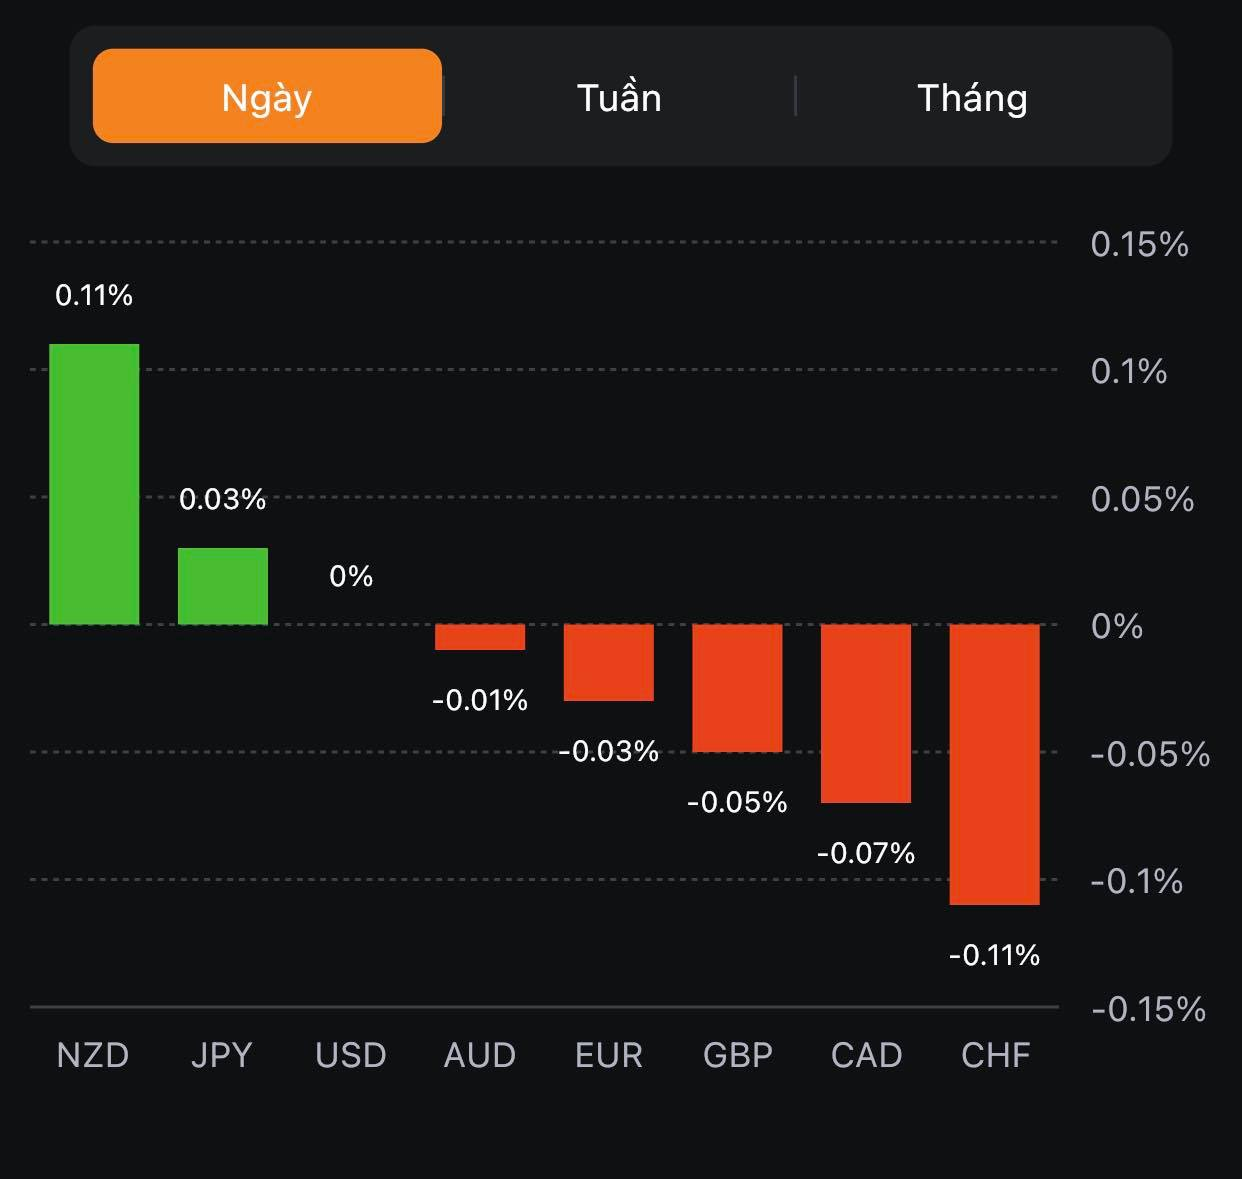This screenshot has height=1179, width=1242.
Task: Click the AUD axis label
Action: pyautogui.click(x=480, y=1055)
